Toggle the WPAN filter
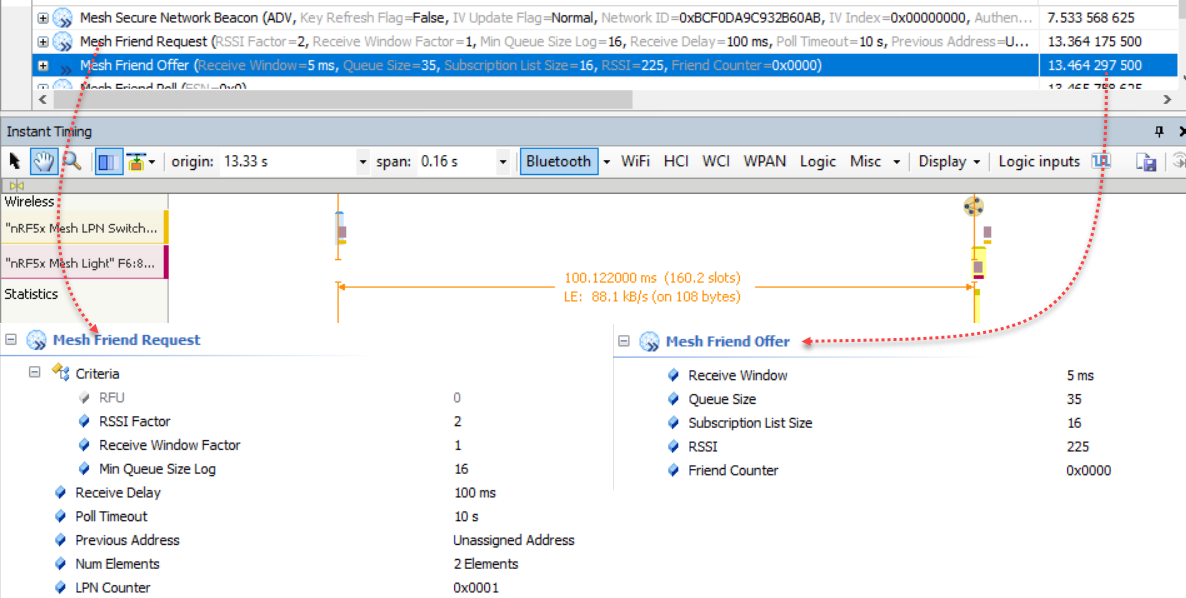 [764, 162]
